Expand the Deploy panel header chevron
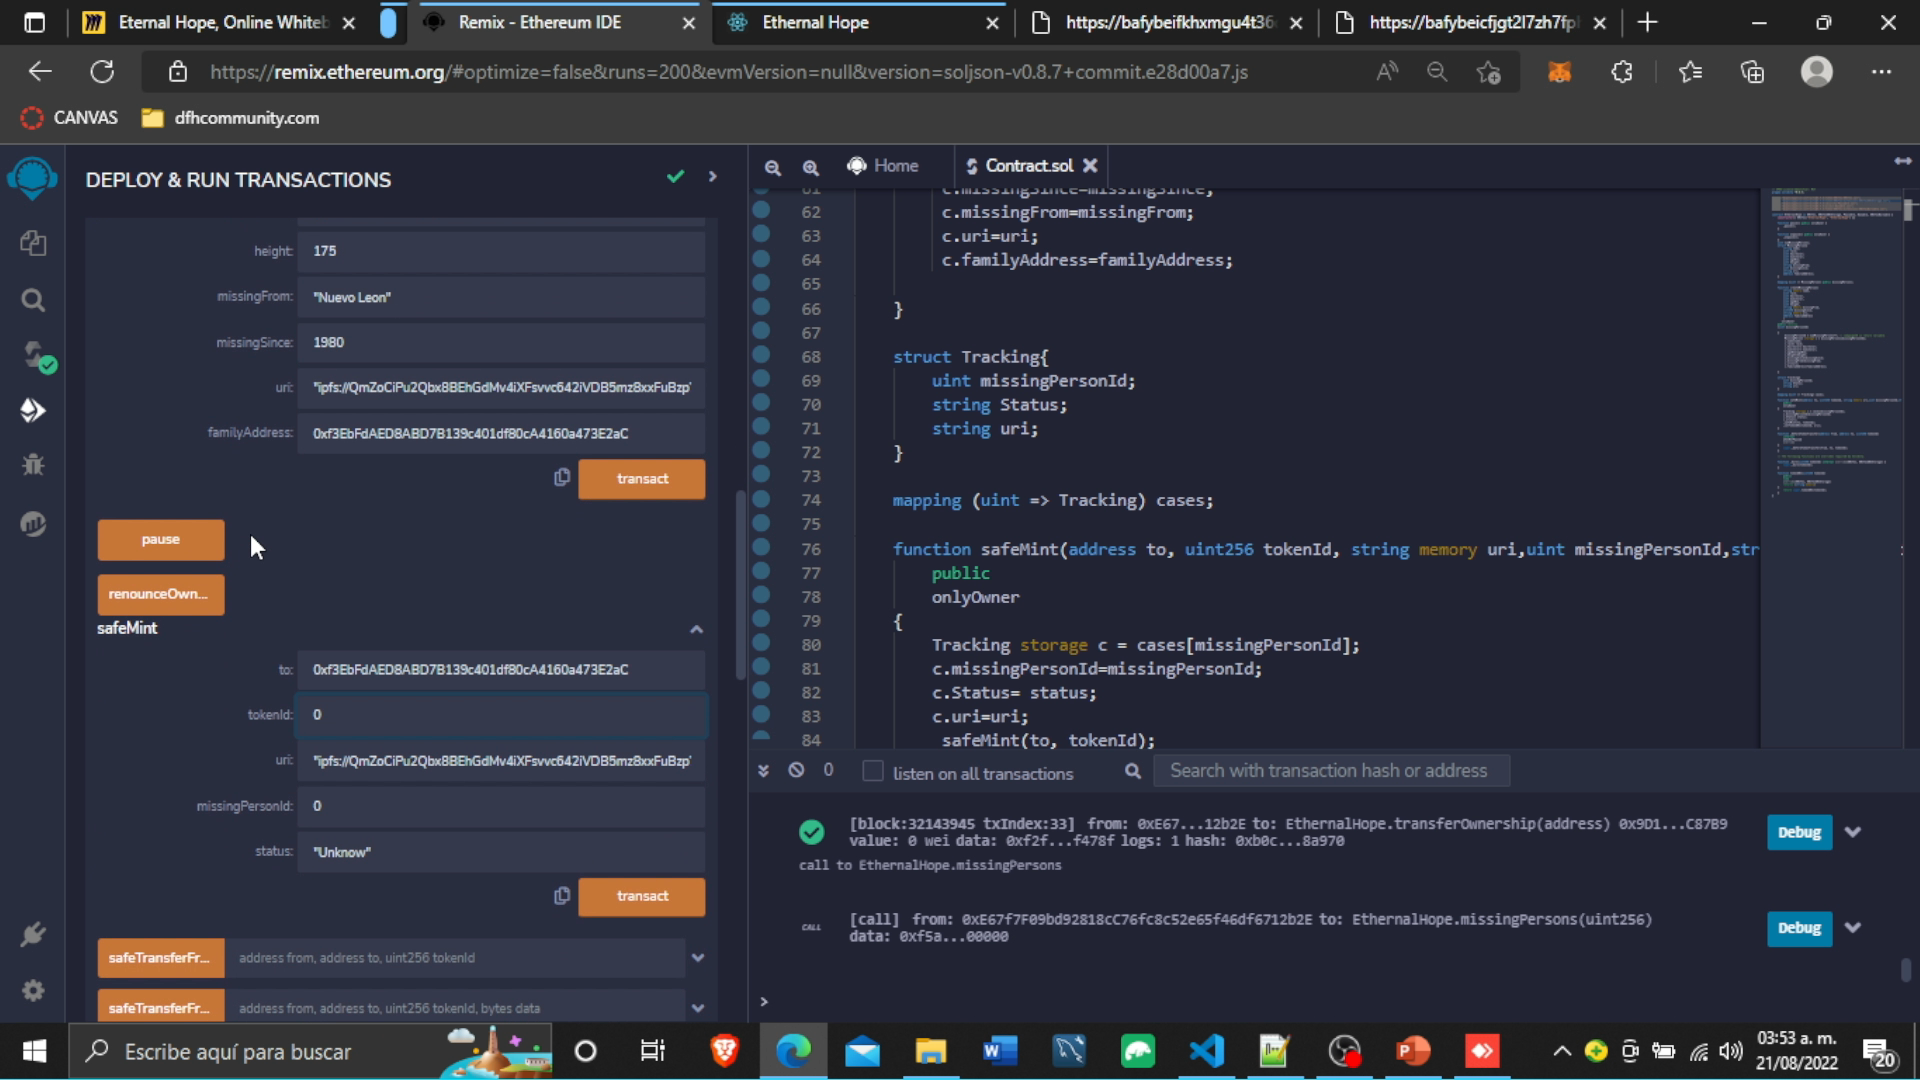Image resolution: width=1920 pixels, height=1080 pixels. click(712, 177)
